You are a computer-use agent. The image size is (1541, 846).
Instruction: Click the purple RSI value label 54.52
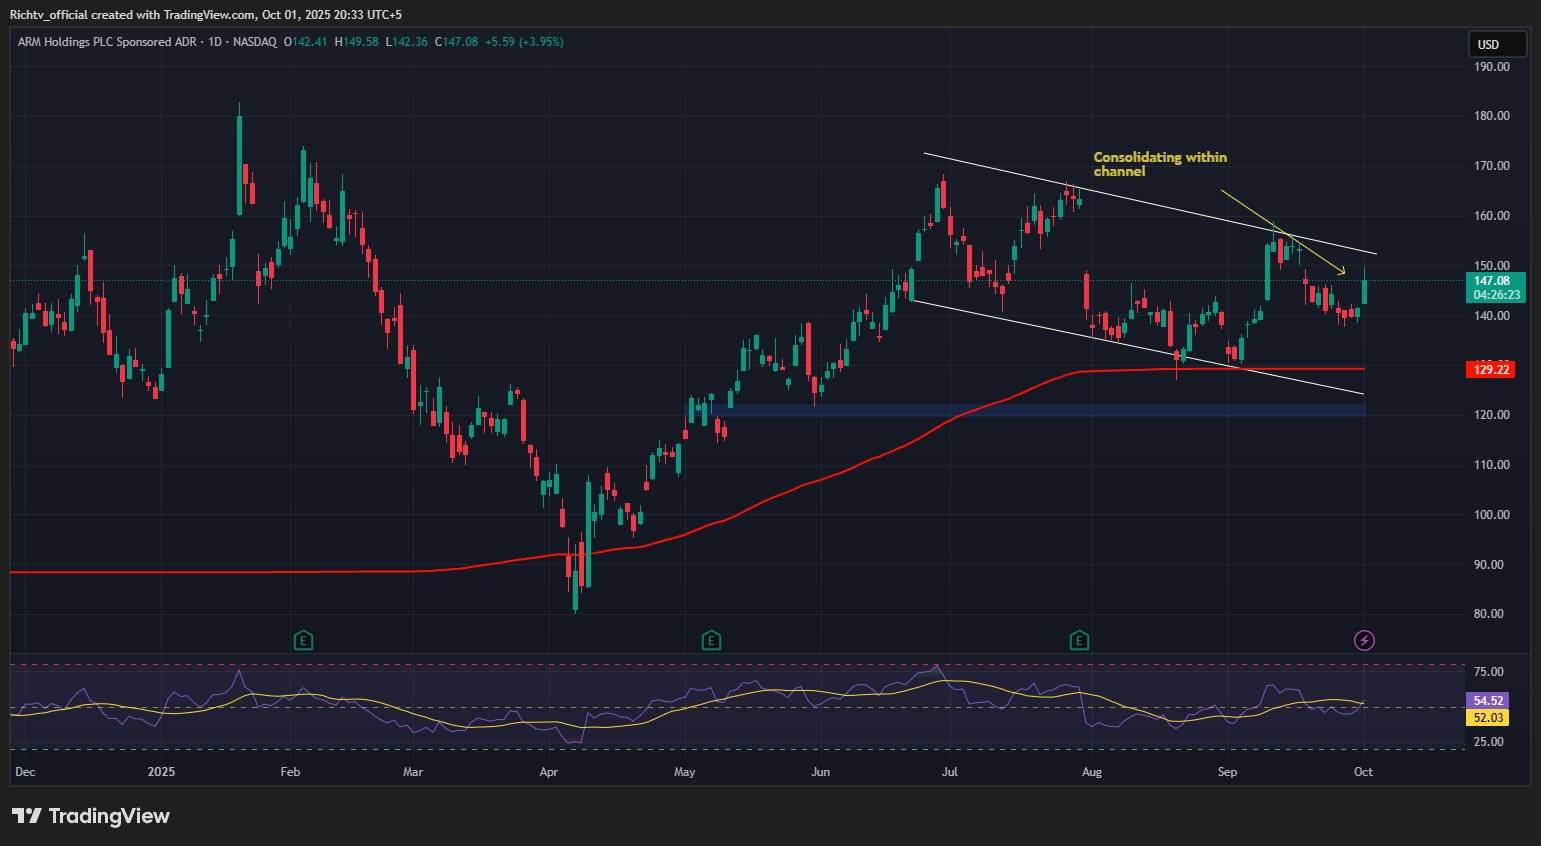click(x=1488, y=701)
